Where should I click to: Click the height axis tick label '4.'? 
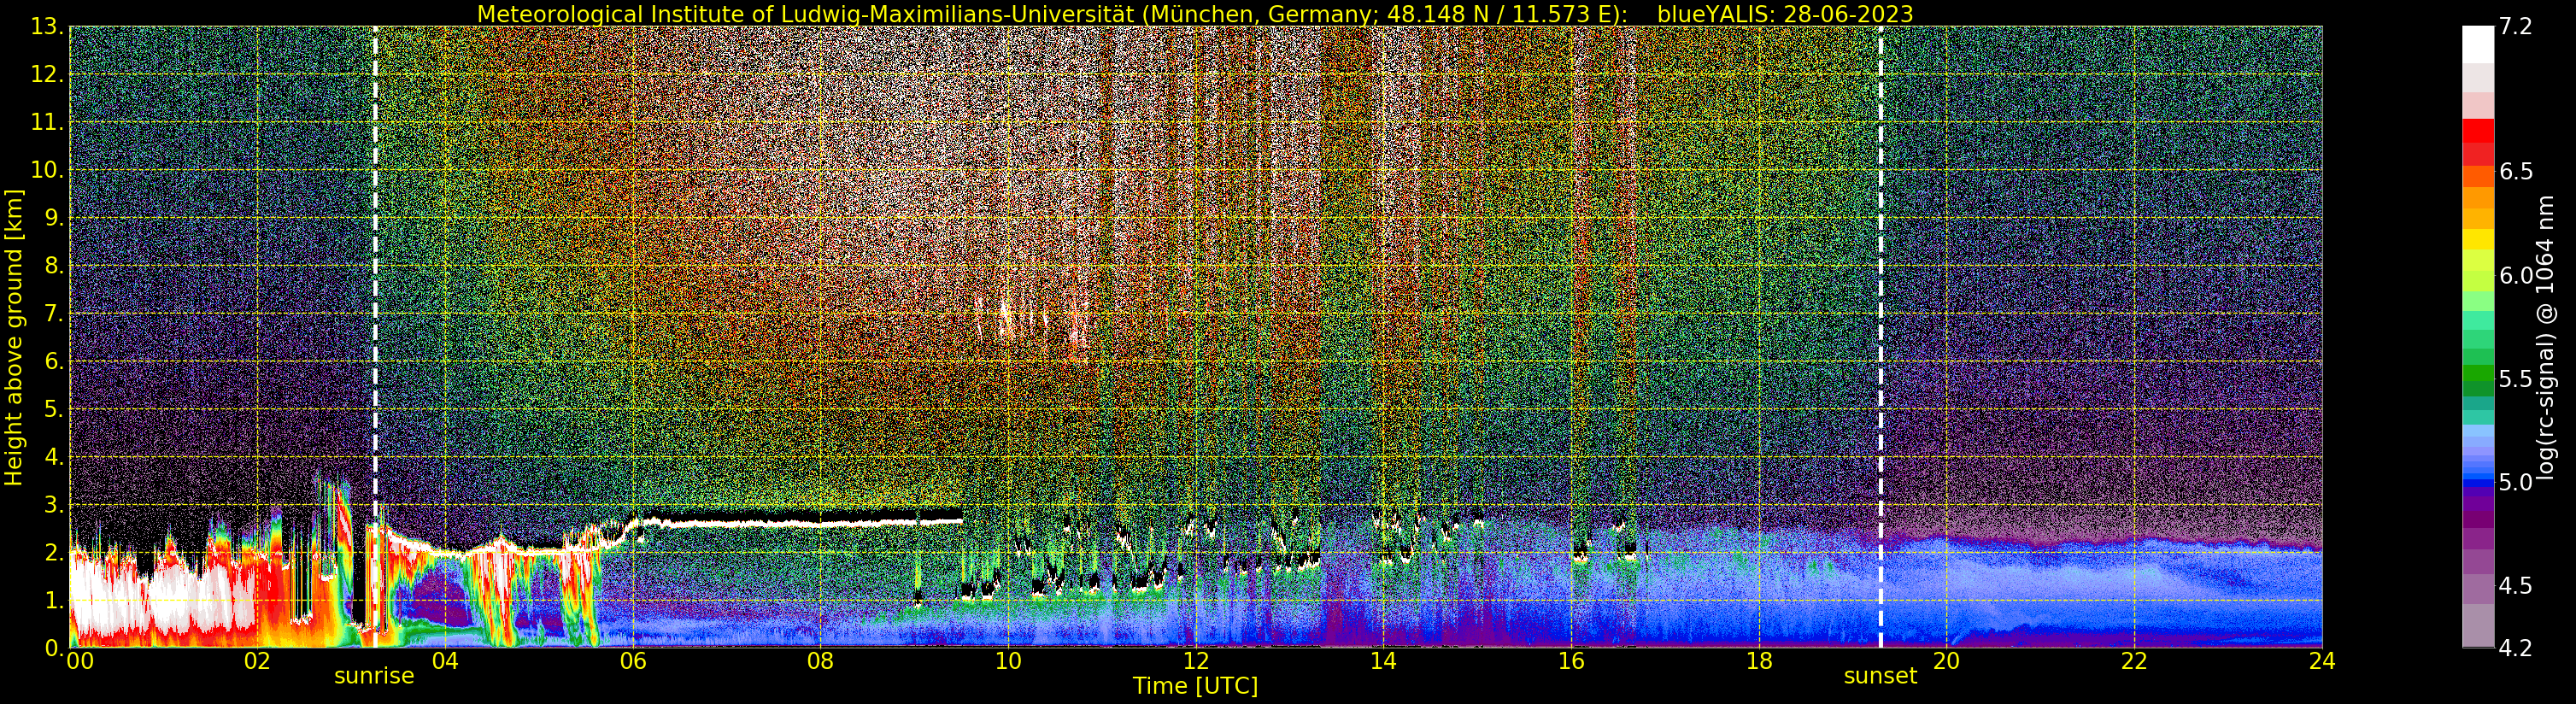coord(54,457)
